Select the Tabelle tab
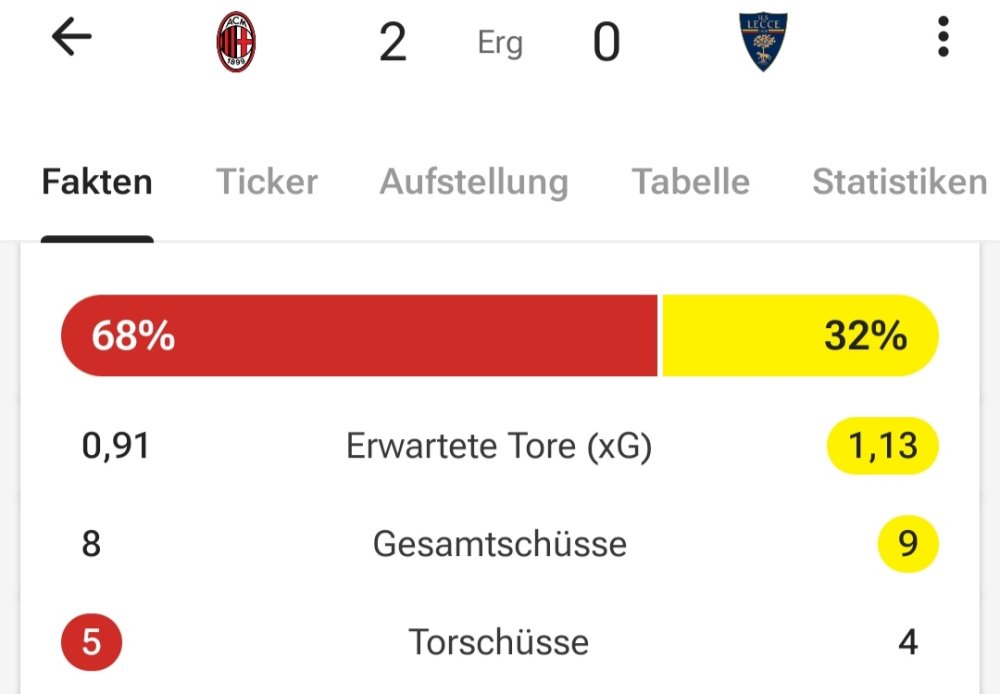The width and height of the screenshot is (1000, 694). click(x=690, y=182)
